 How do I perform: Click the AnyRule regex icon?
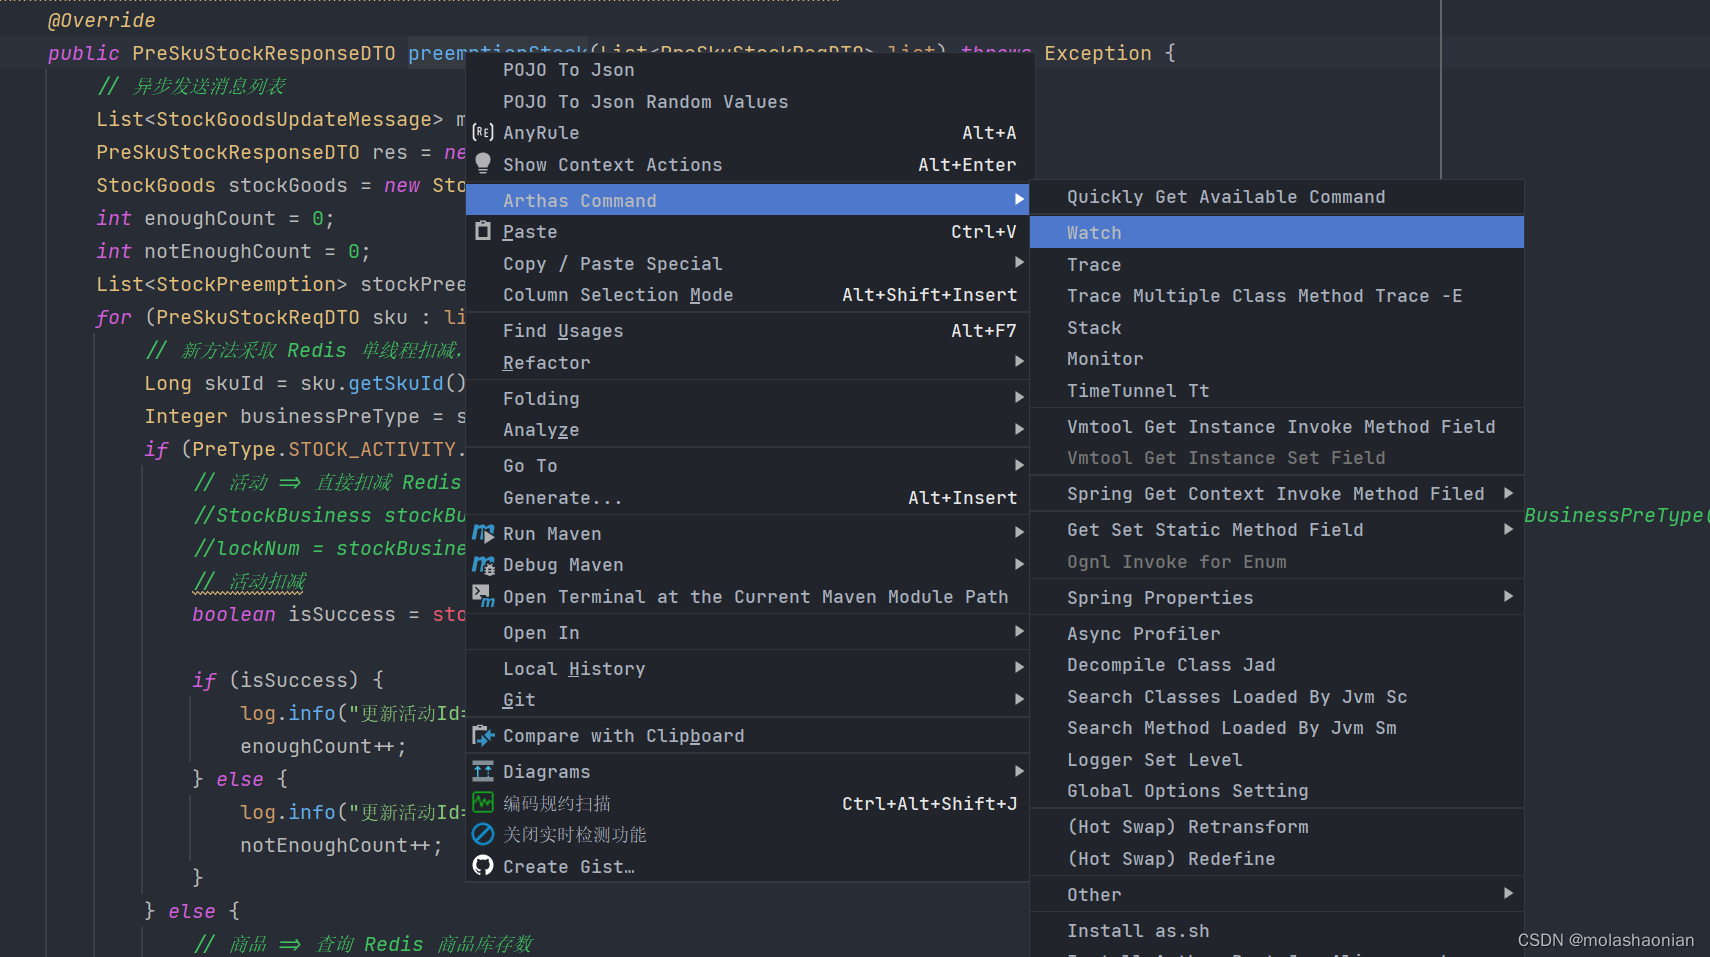click(x=483, y=133)
